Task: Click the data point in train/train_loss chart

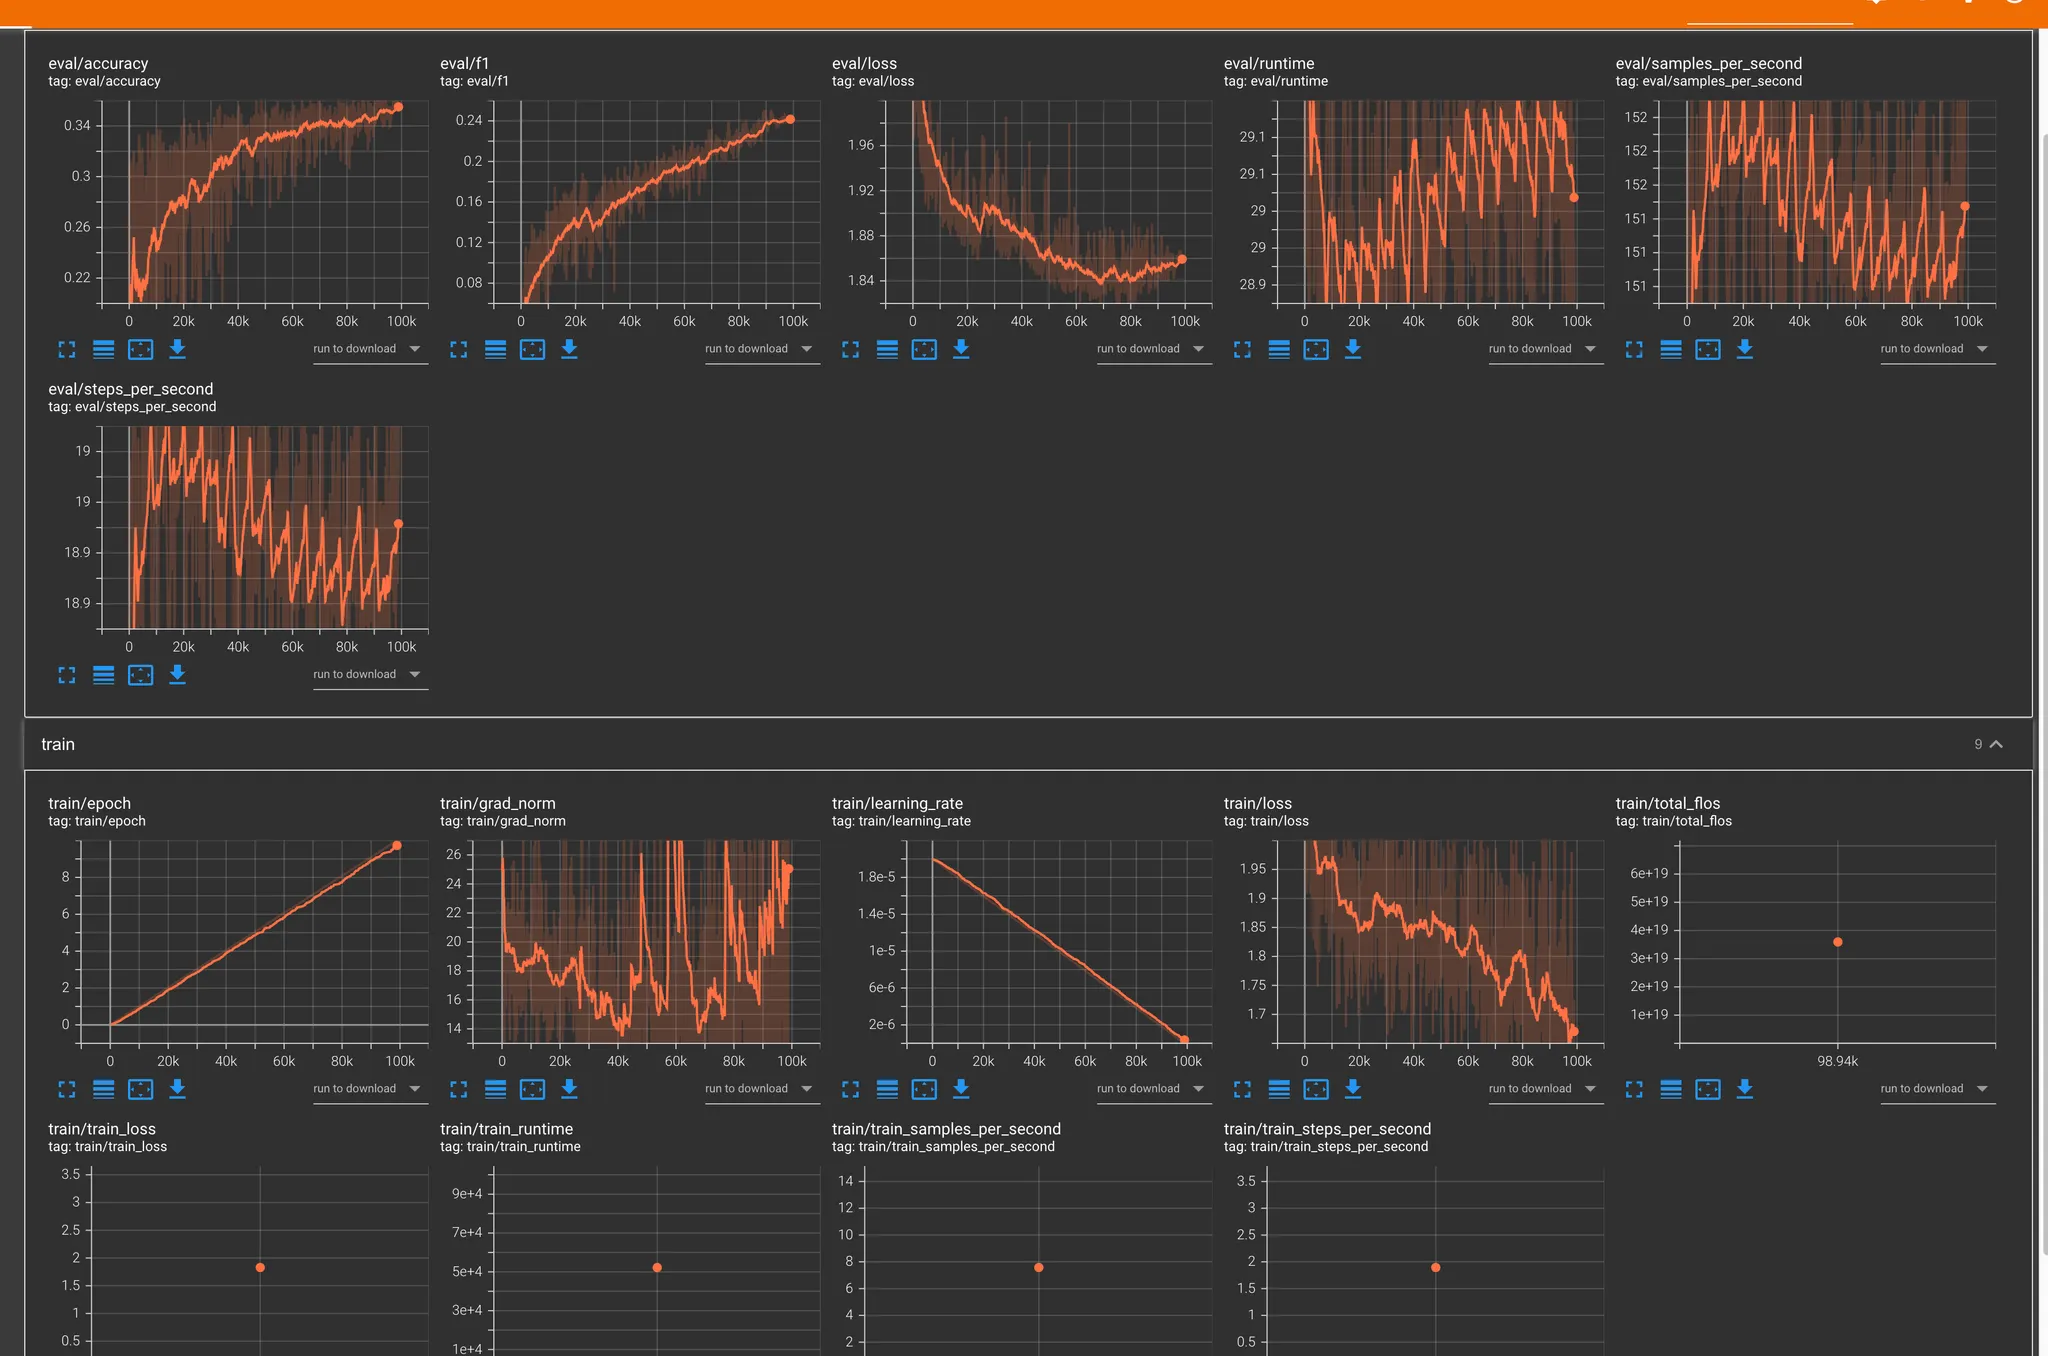Action: [x=260, y=1267]
